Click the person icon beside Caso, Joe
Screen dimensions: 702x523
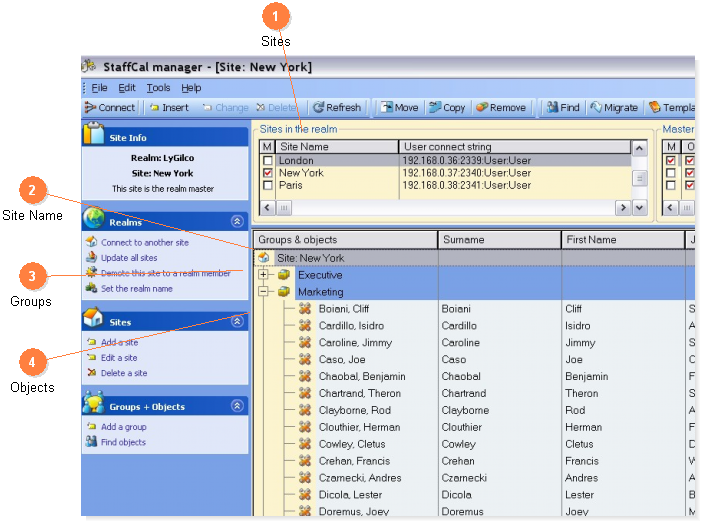(305, 359)
